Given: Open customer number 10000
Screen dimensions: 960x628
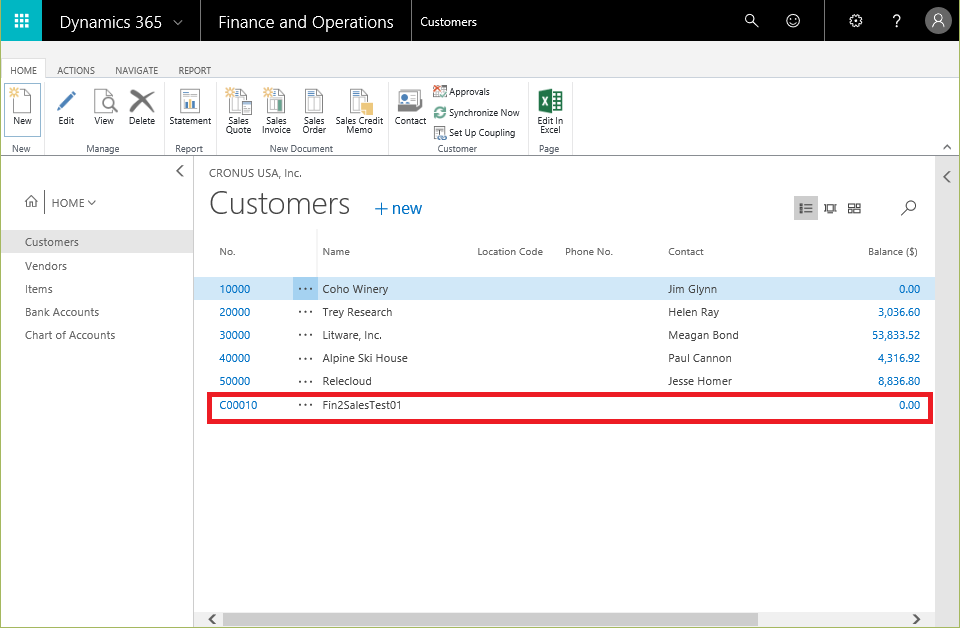Looking at the screenshot, I should pyautogui.click(x=234, y=289).
